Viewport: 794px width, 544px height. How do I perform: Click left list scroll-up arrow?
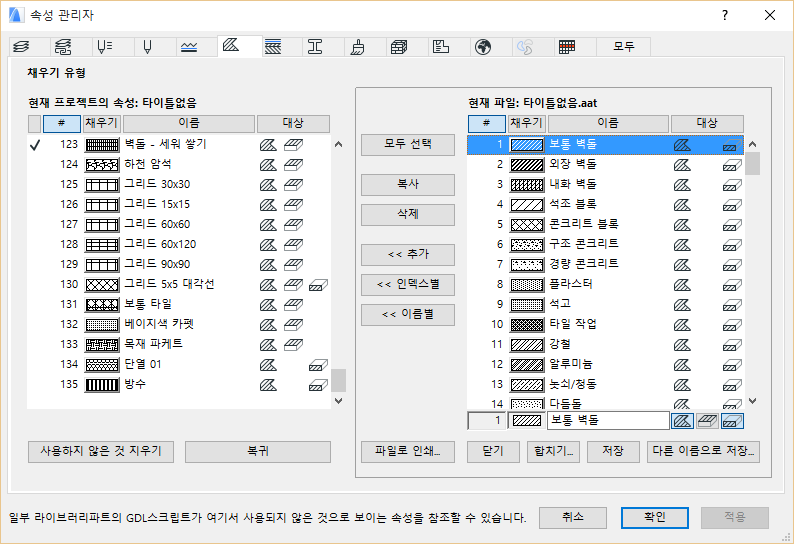point(339,144)
